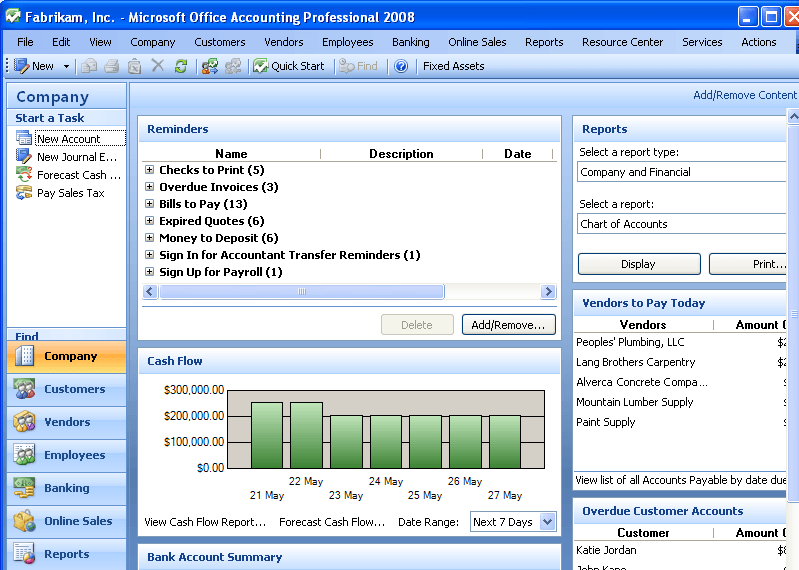Click the Forecast Cash Flow task icon

tap(24, 174)
